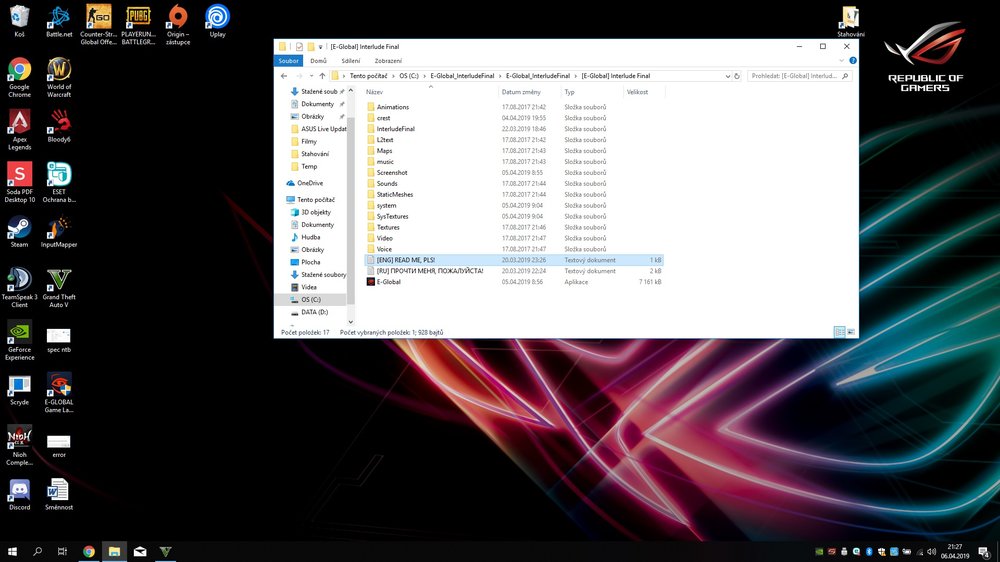Switch to details view in status bar
This screenshot has width=1000, height=562.
point(839,332)
